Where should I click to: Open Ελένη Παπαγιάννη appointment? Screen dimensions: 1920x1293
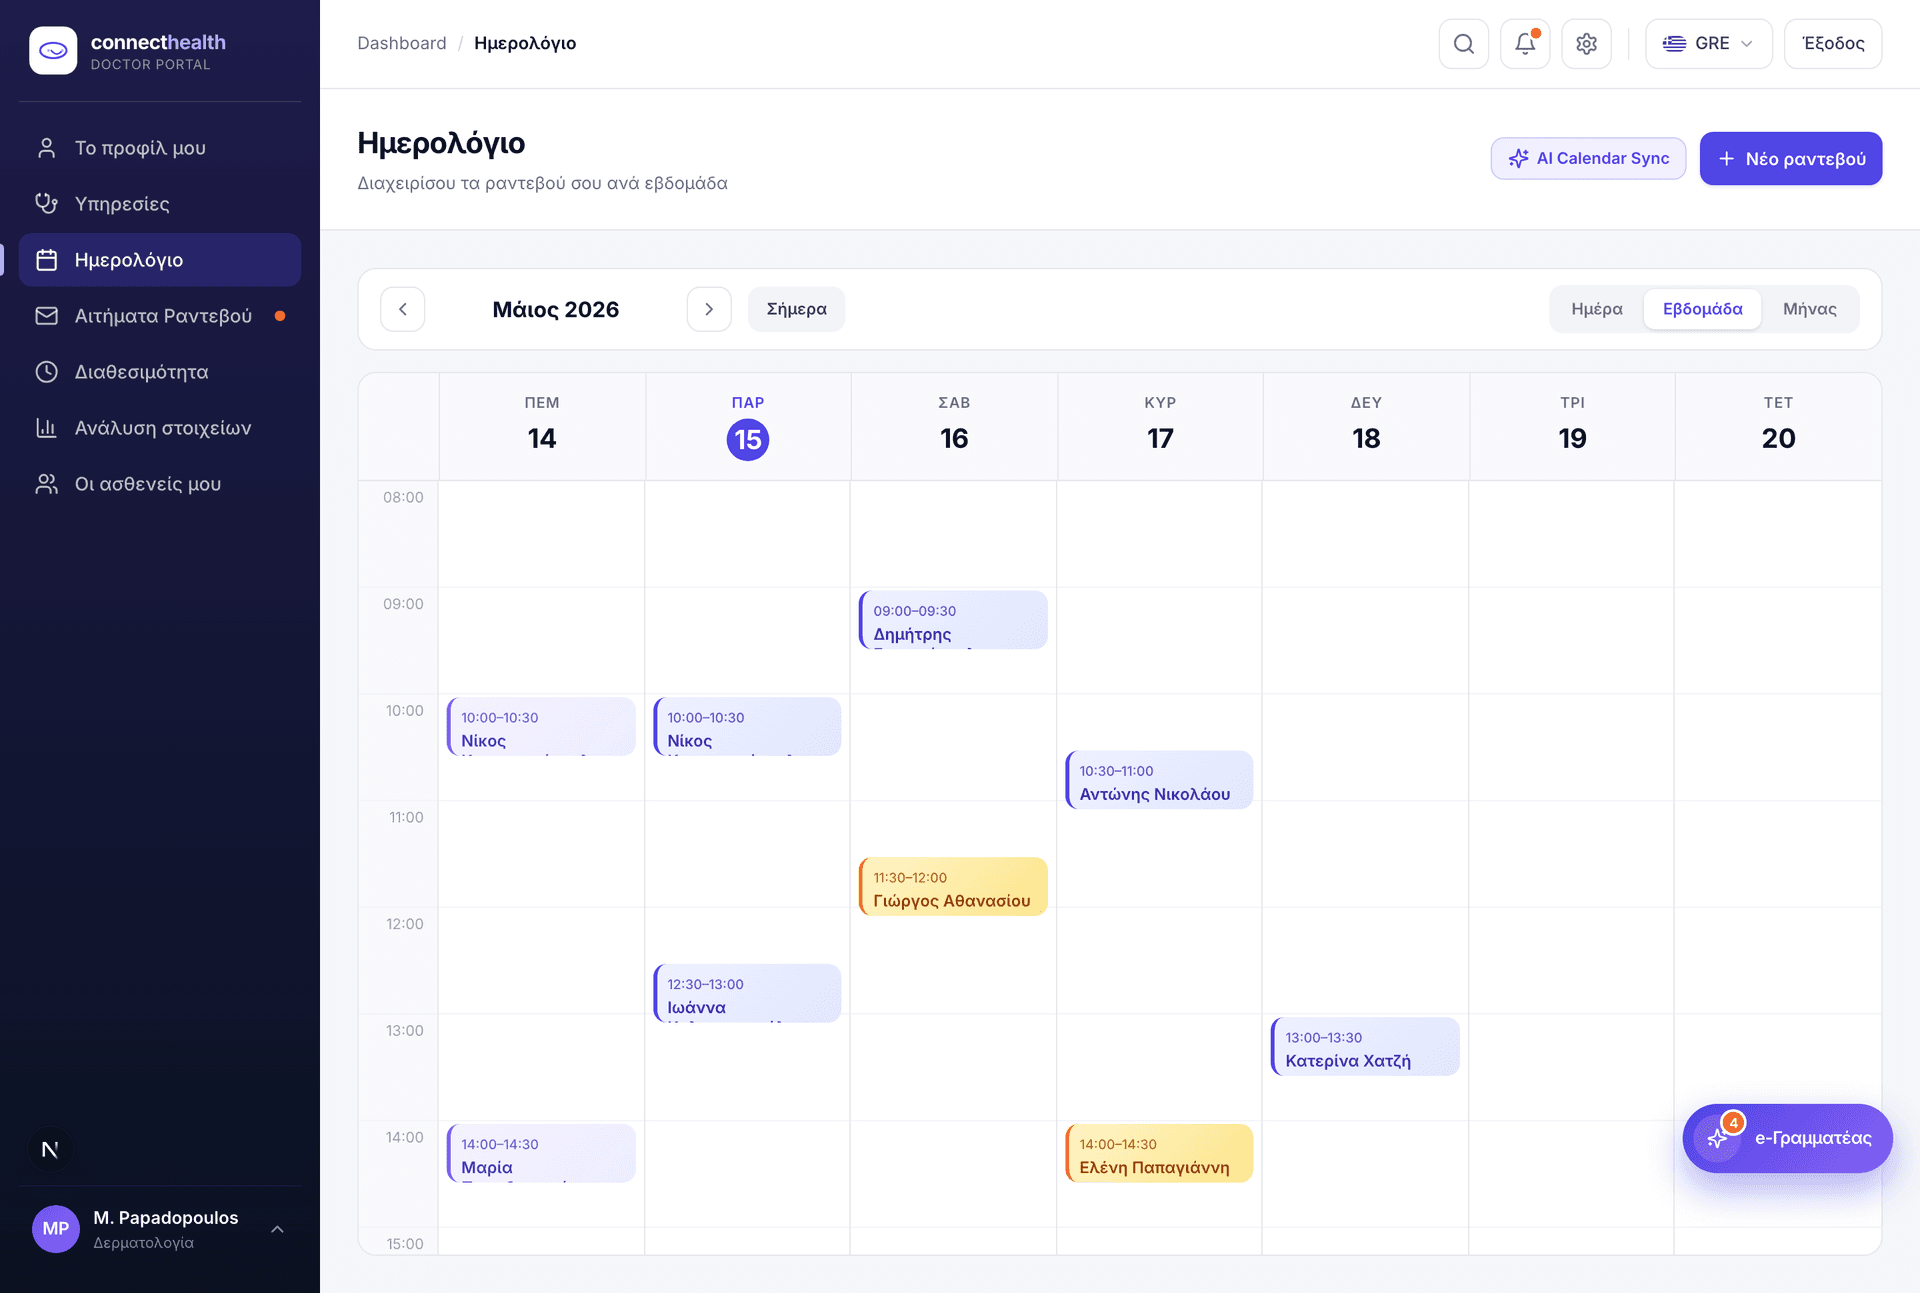click(x=1159, y=1154)
